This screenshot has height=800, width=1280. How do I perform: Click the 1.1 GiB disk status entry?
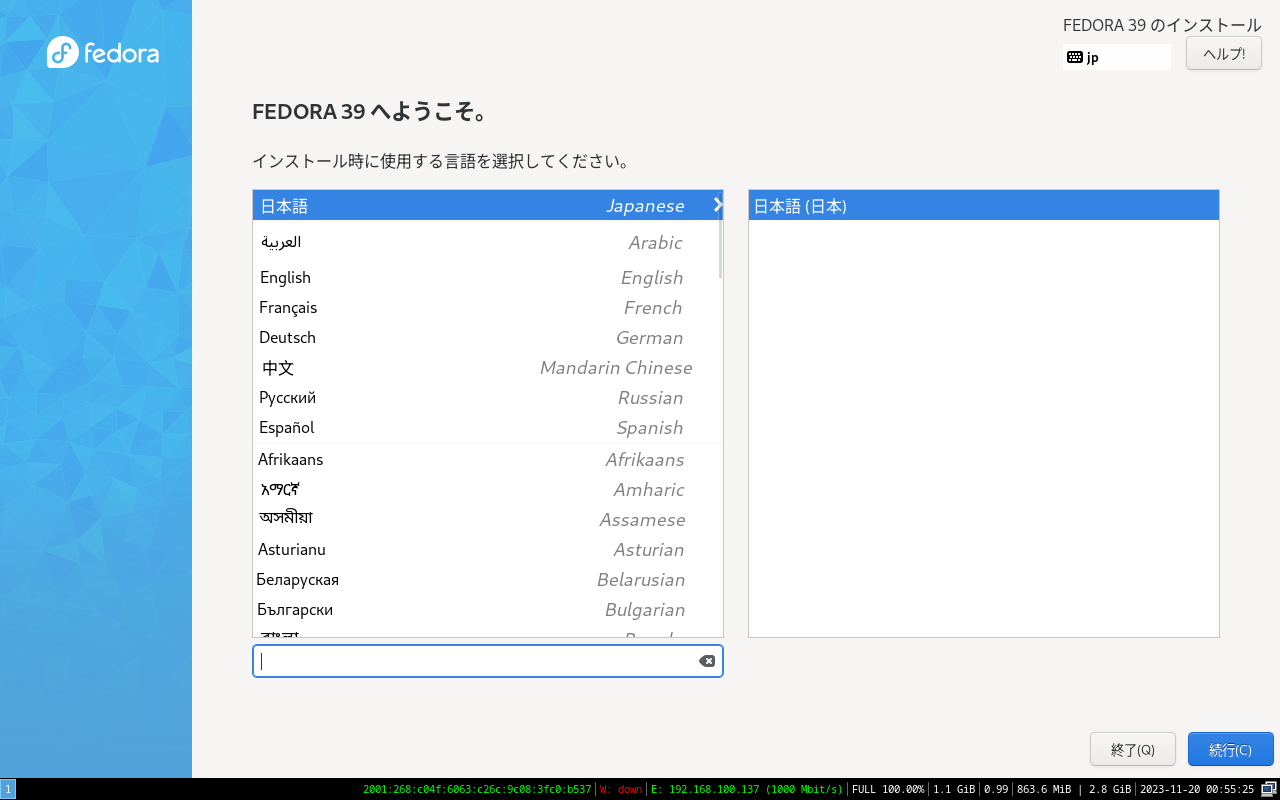pyautogui.click(x=954, y=789)
